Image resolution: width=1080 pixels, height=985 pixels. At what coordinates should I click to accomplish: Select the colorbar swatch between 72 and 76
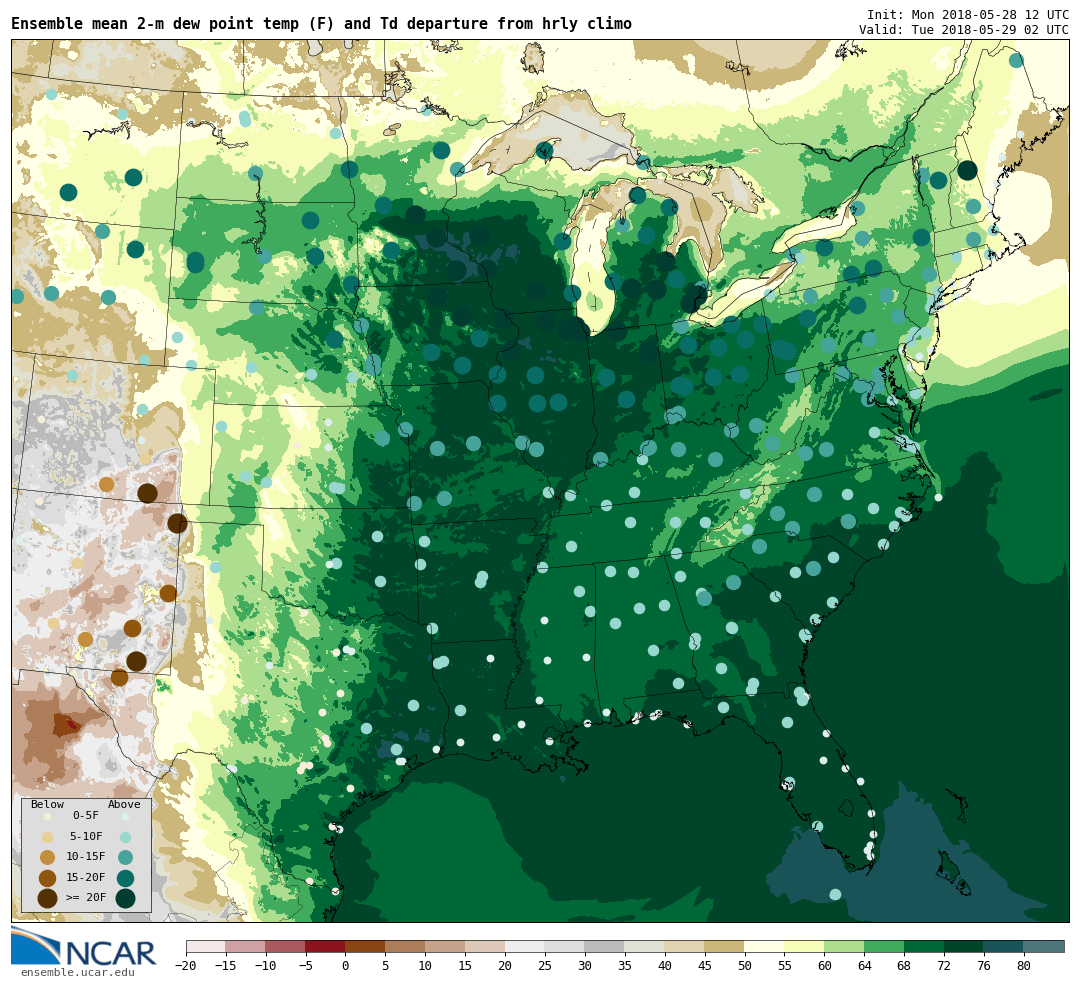pyautogui.click(x=964, y=946)
